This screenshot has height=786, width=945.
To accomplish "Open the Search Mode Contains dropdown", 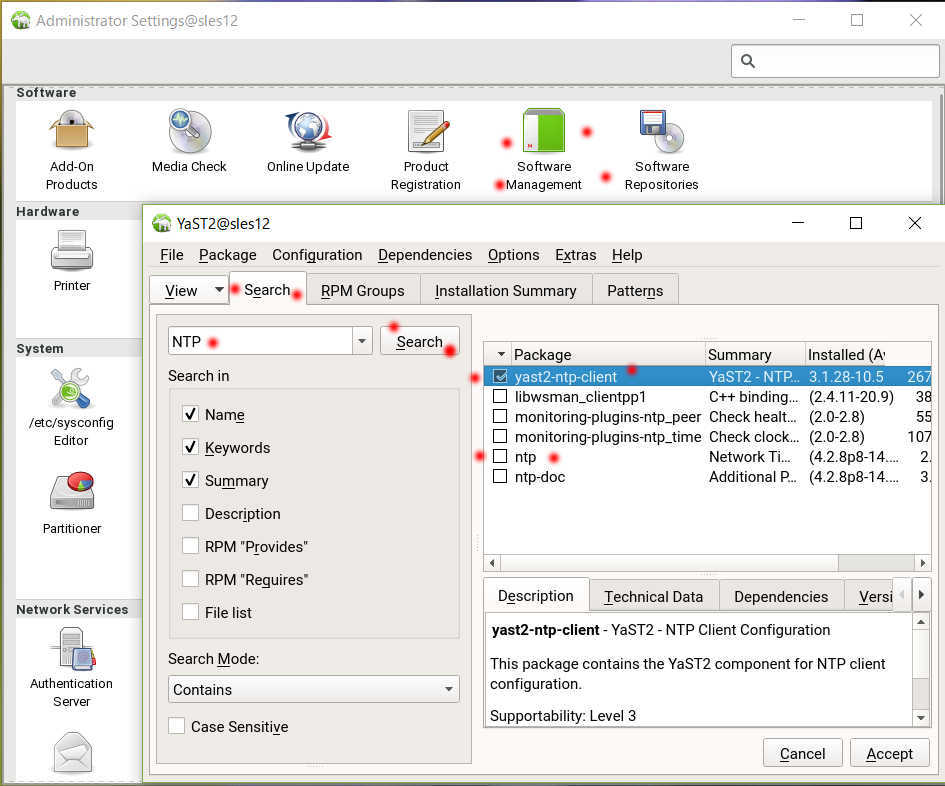I will pyautogui.click(x=313, y=689).
